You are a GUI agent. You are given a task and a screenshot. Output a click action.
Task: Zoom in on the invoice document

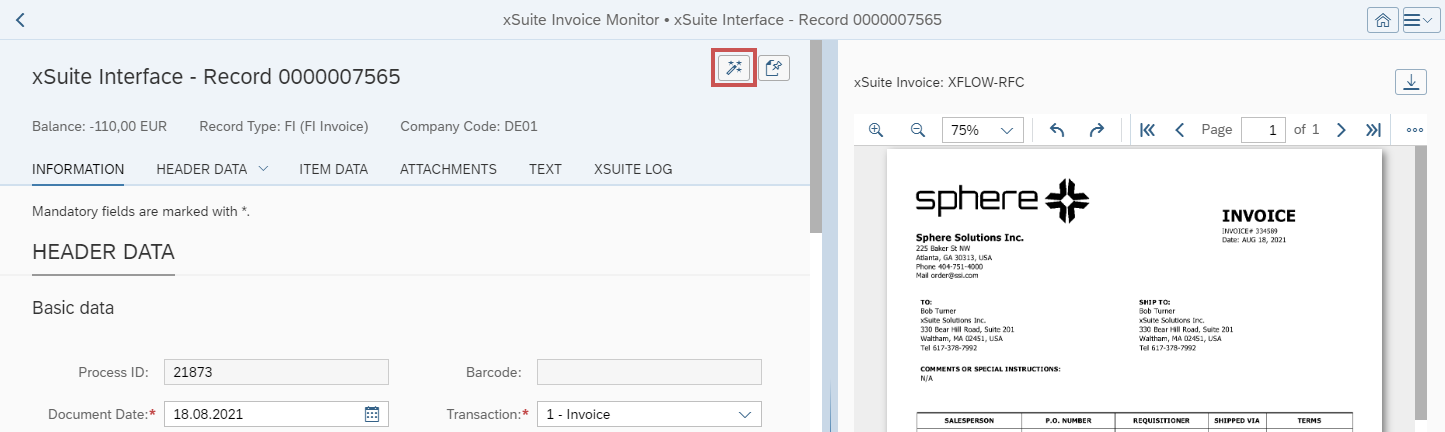tap(876, 130)
